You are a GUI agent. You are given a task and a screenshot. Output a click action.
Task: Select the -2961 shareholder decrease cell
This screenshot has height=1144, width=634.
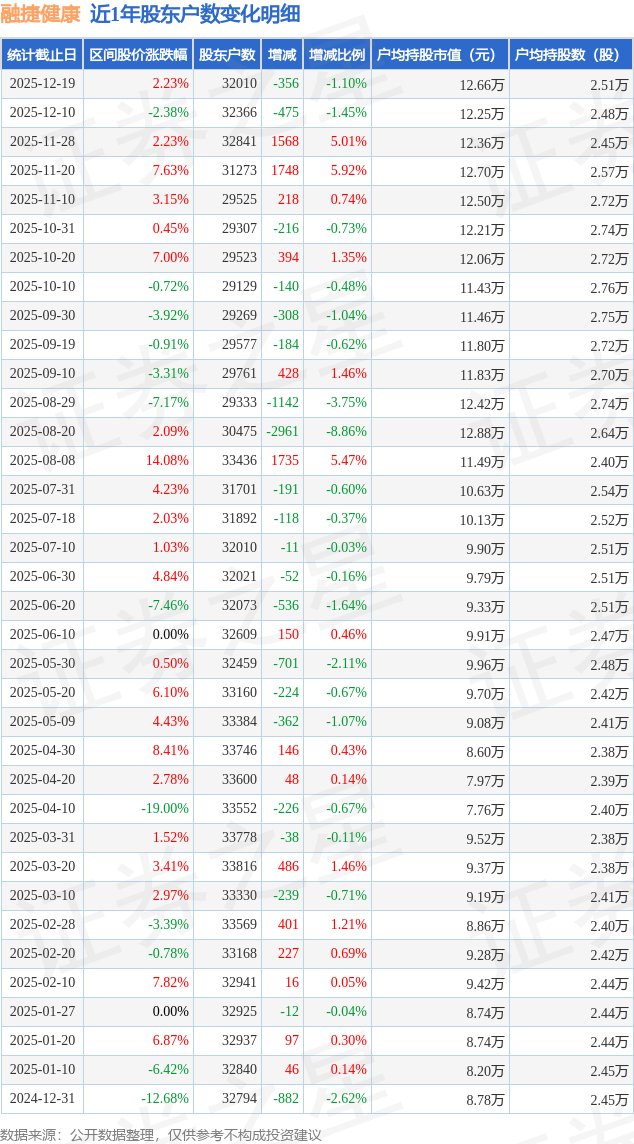pos(283,432)
